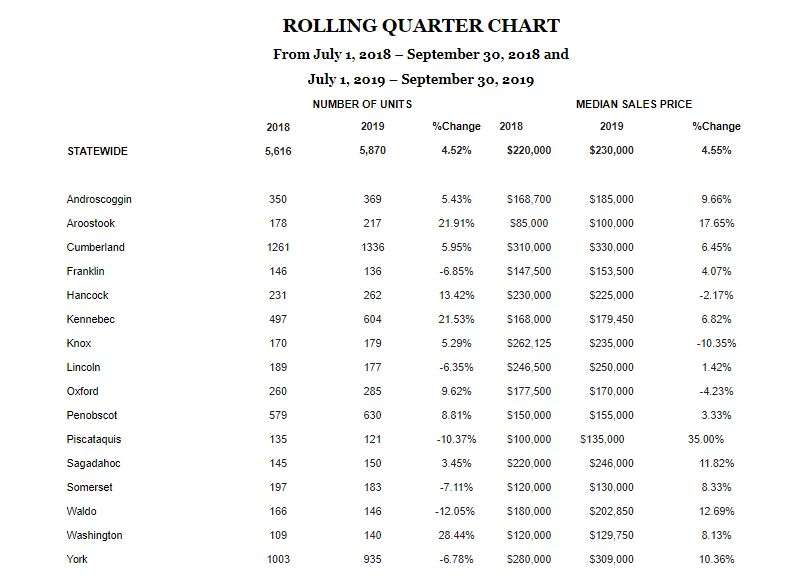Select the Androscoggin county name
This screenshot has width=794, height=582.
click(99, 199)
